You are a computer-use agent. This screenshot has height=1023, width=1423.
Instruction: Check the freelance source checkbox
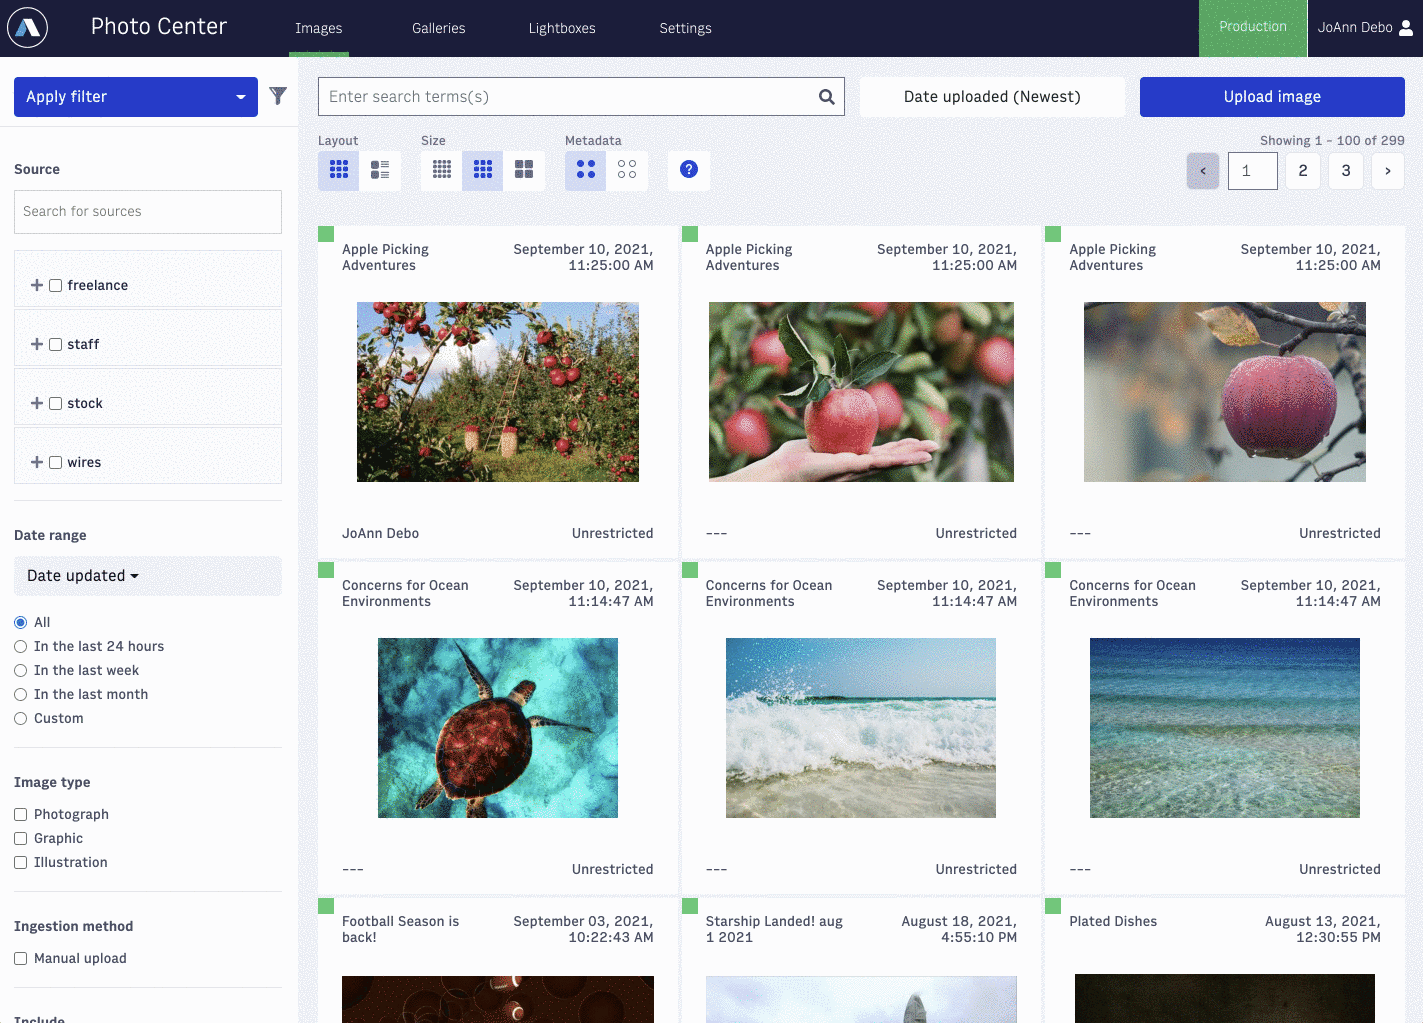click(56, 285)
